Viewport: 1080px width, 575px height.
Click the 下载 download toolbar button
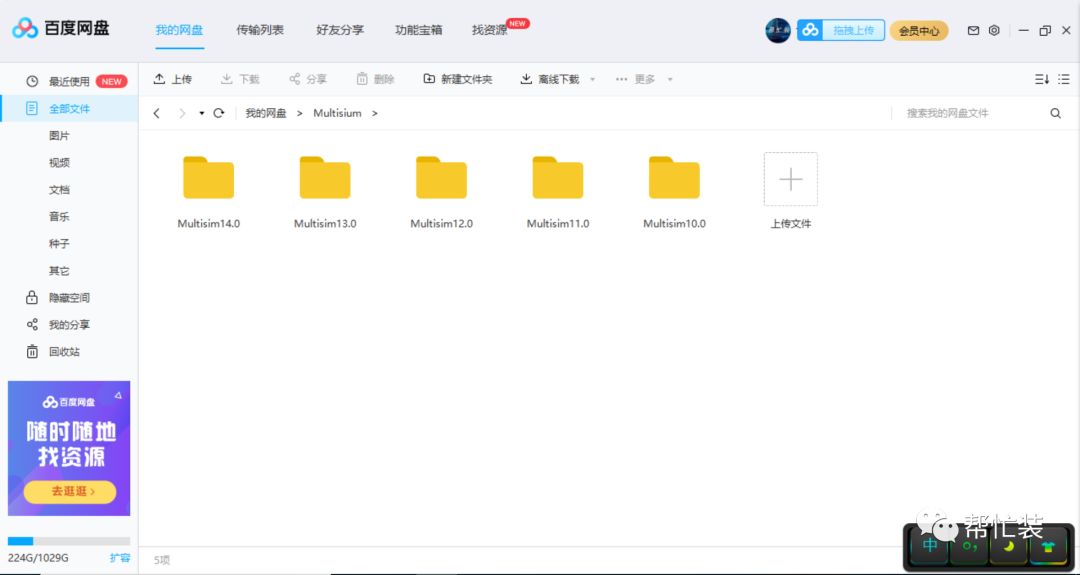[x=240, y=79]
